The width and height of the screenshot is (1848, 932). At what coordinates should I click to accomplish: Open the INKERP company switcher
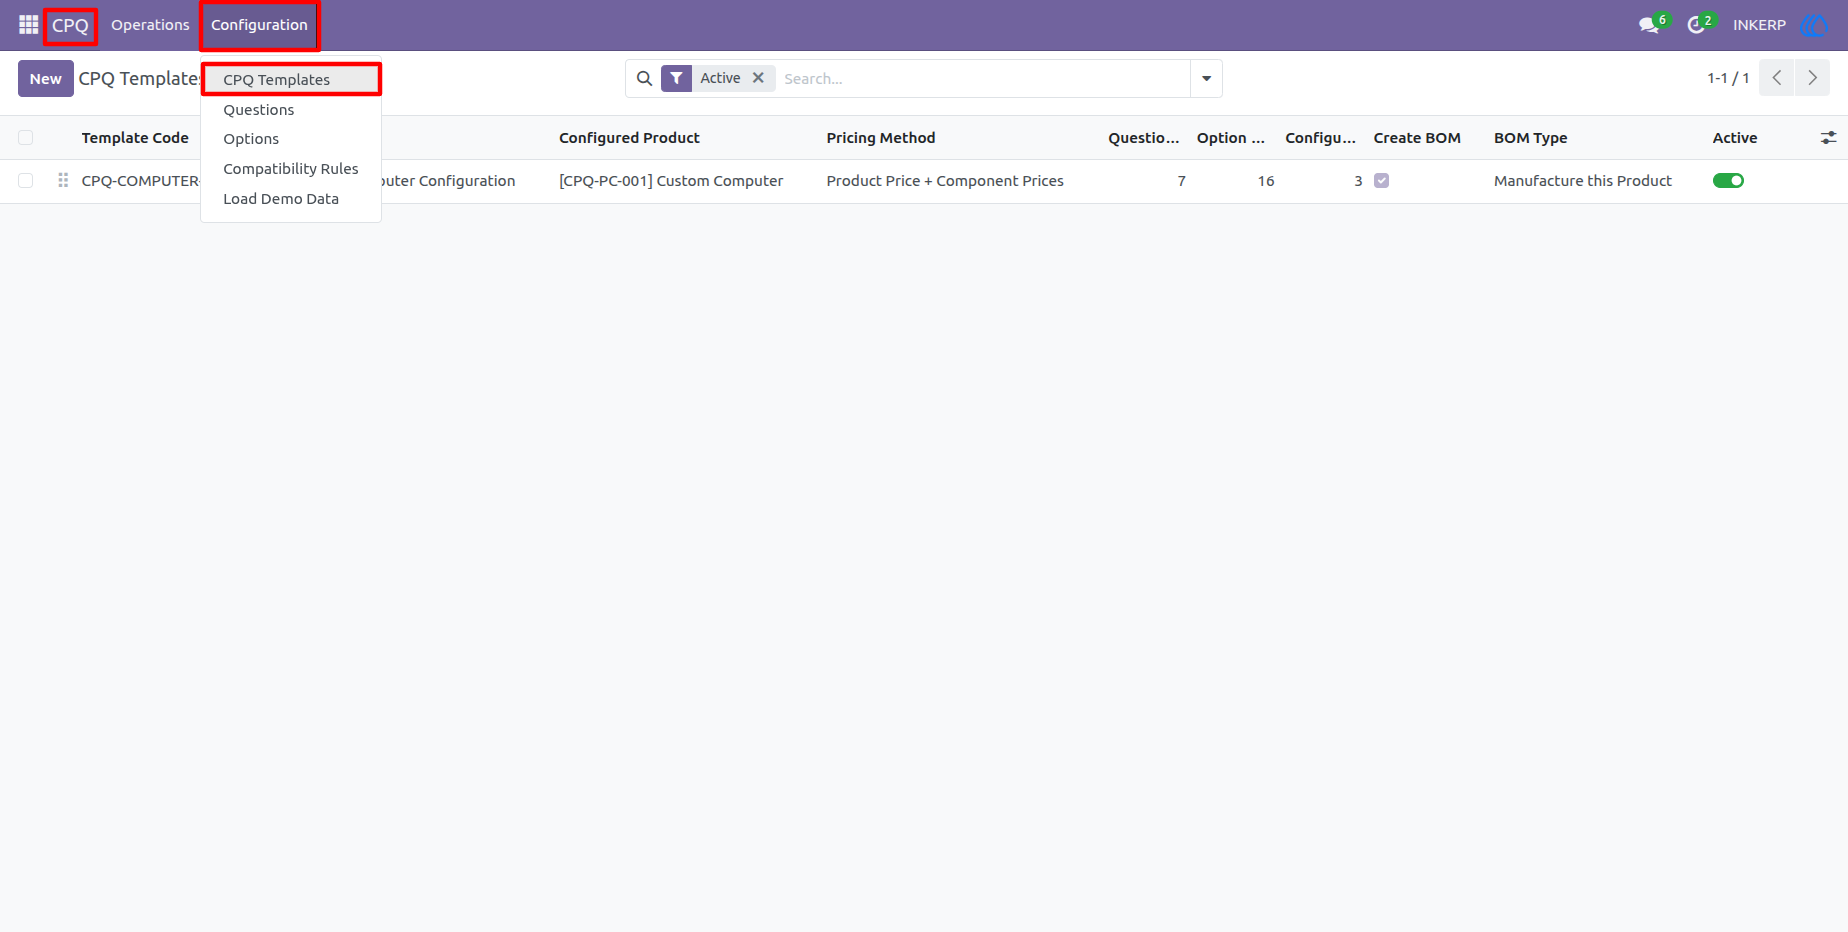(x=1759, y=25)
